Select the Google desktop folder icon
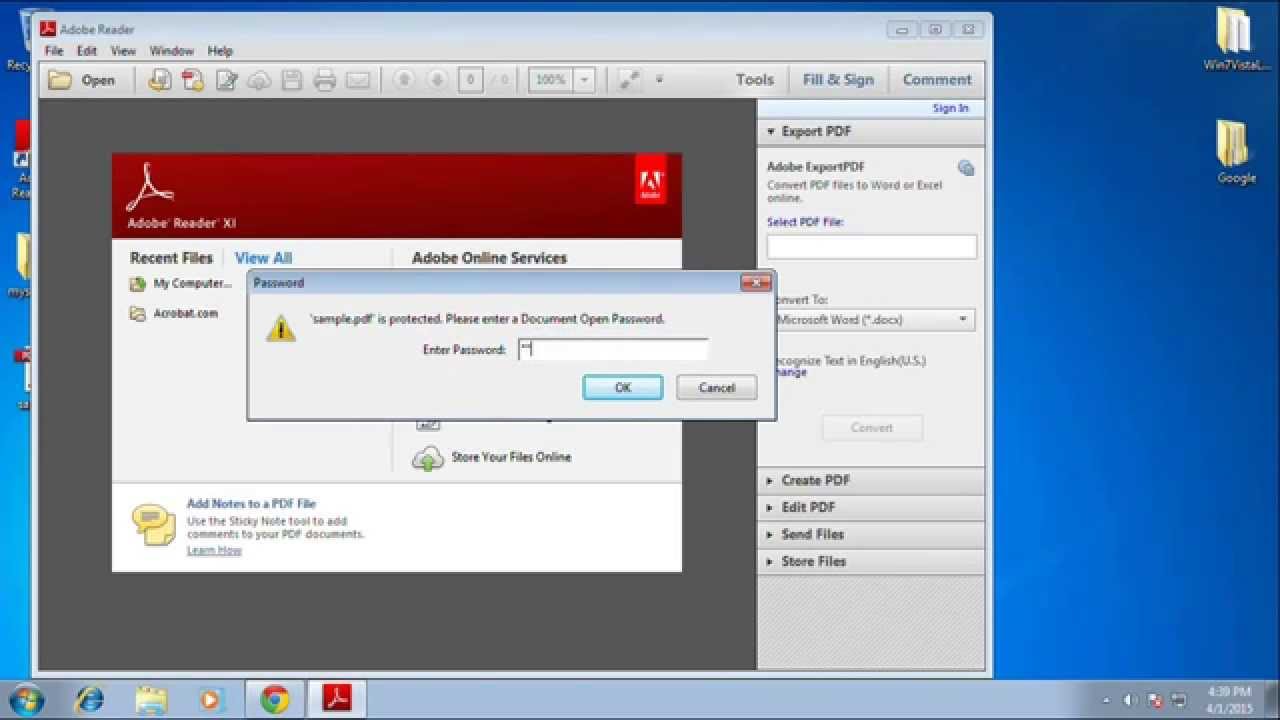 click(1236, 154)
